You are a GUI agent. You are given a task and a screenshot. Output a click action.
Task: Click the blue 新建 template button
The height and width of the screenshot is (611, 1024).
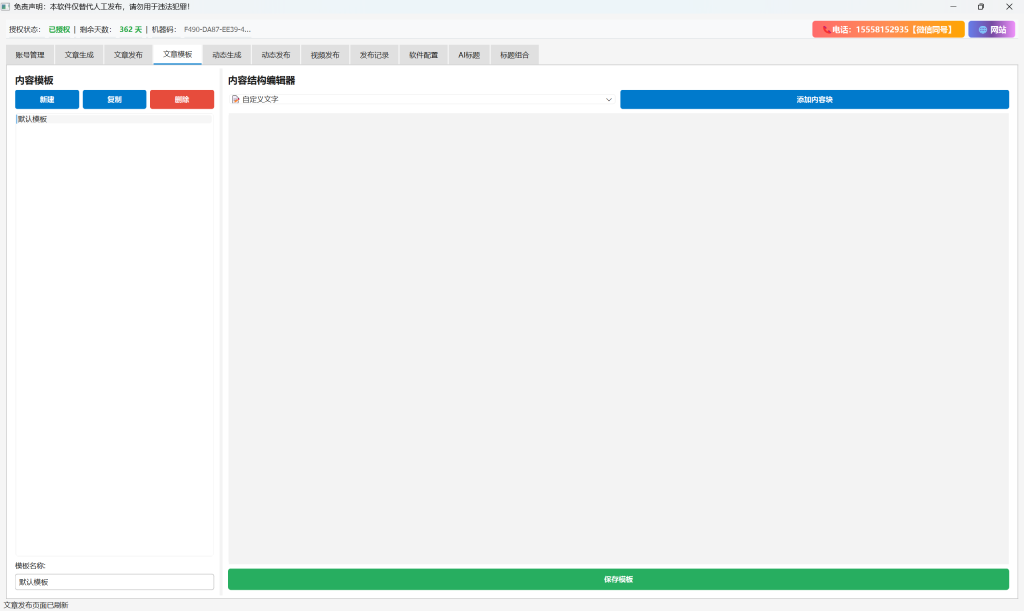[47, 100]
